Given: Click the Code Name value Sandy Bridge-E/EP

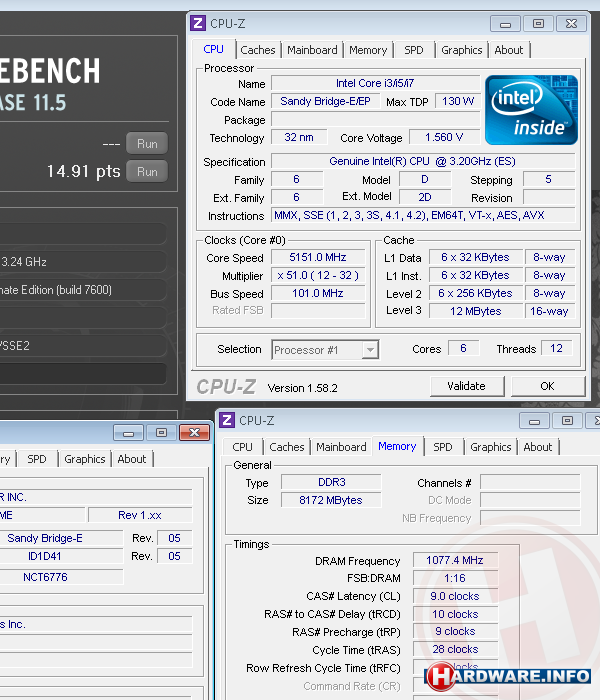Looking at the screenshot, I should [325, 101].
